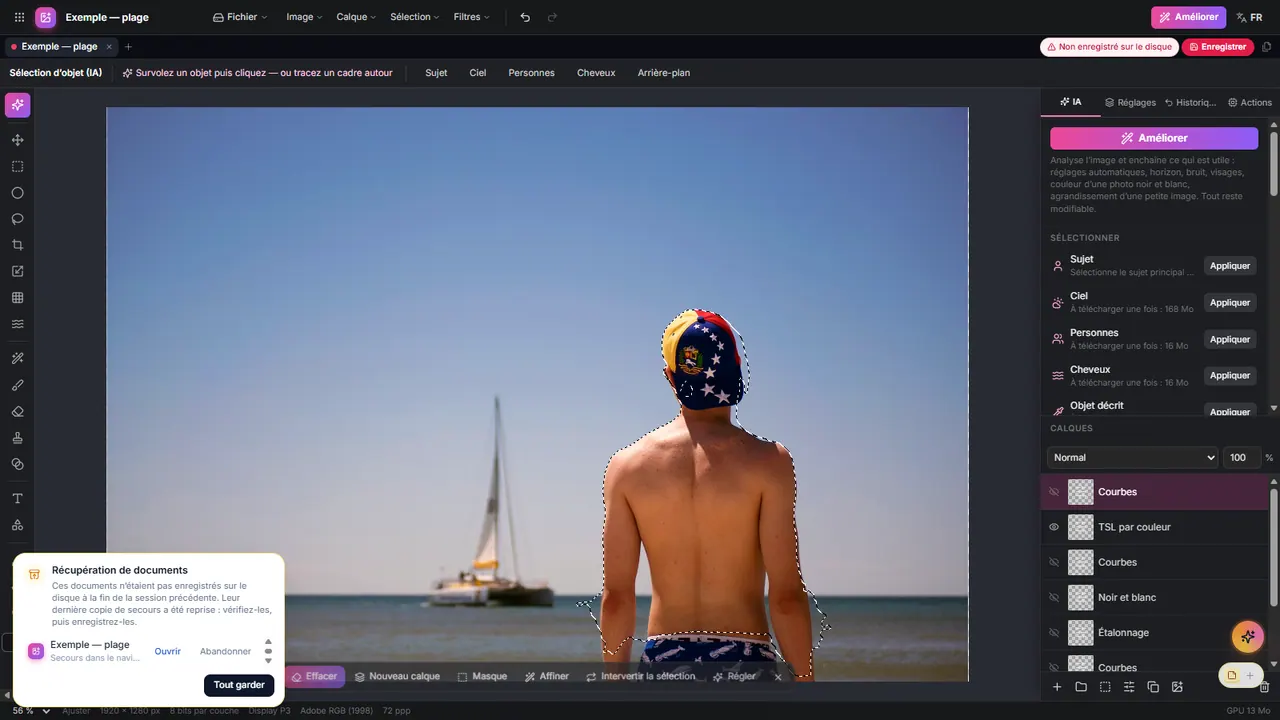This screenshot has height=720, width=1280.
Task: Open the Filtres menu
Action: (471, 17)
